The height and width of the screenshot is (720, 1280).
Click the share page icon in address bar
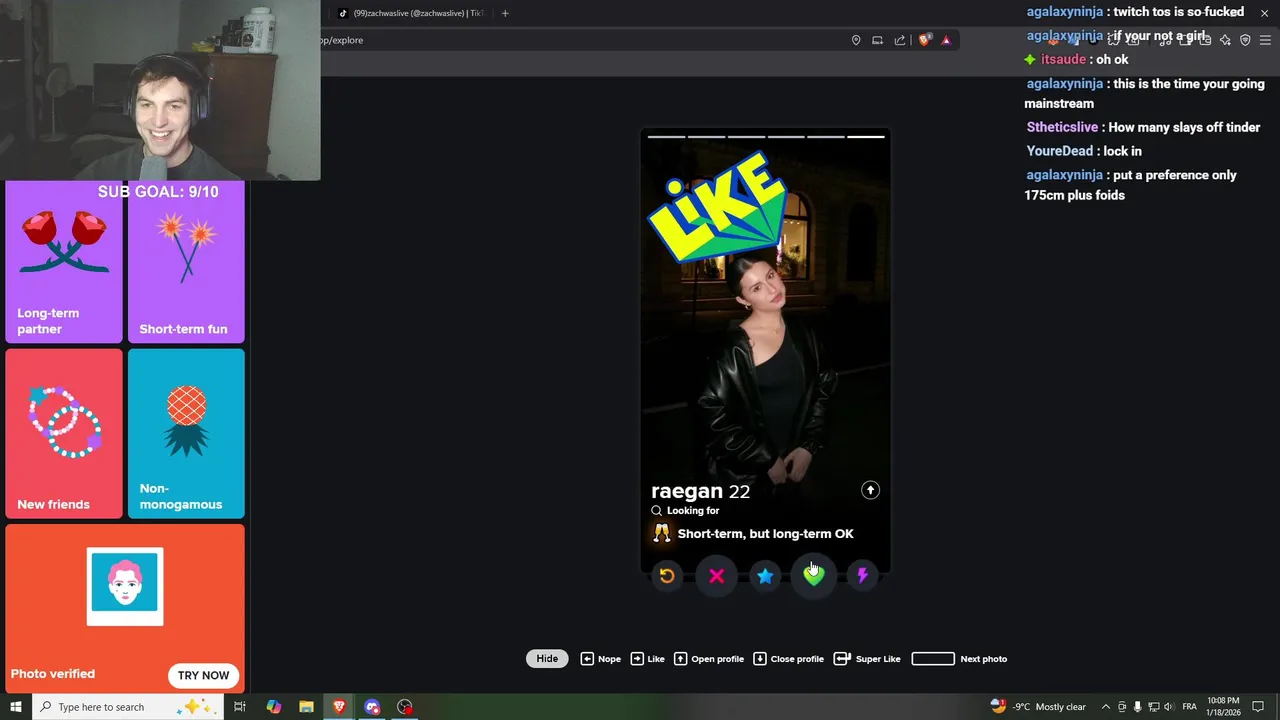coord(899,40)
